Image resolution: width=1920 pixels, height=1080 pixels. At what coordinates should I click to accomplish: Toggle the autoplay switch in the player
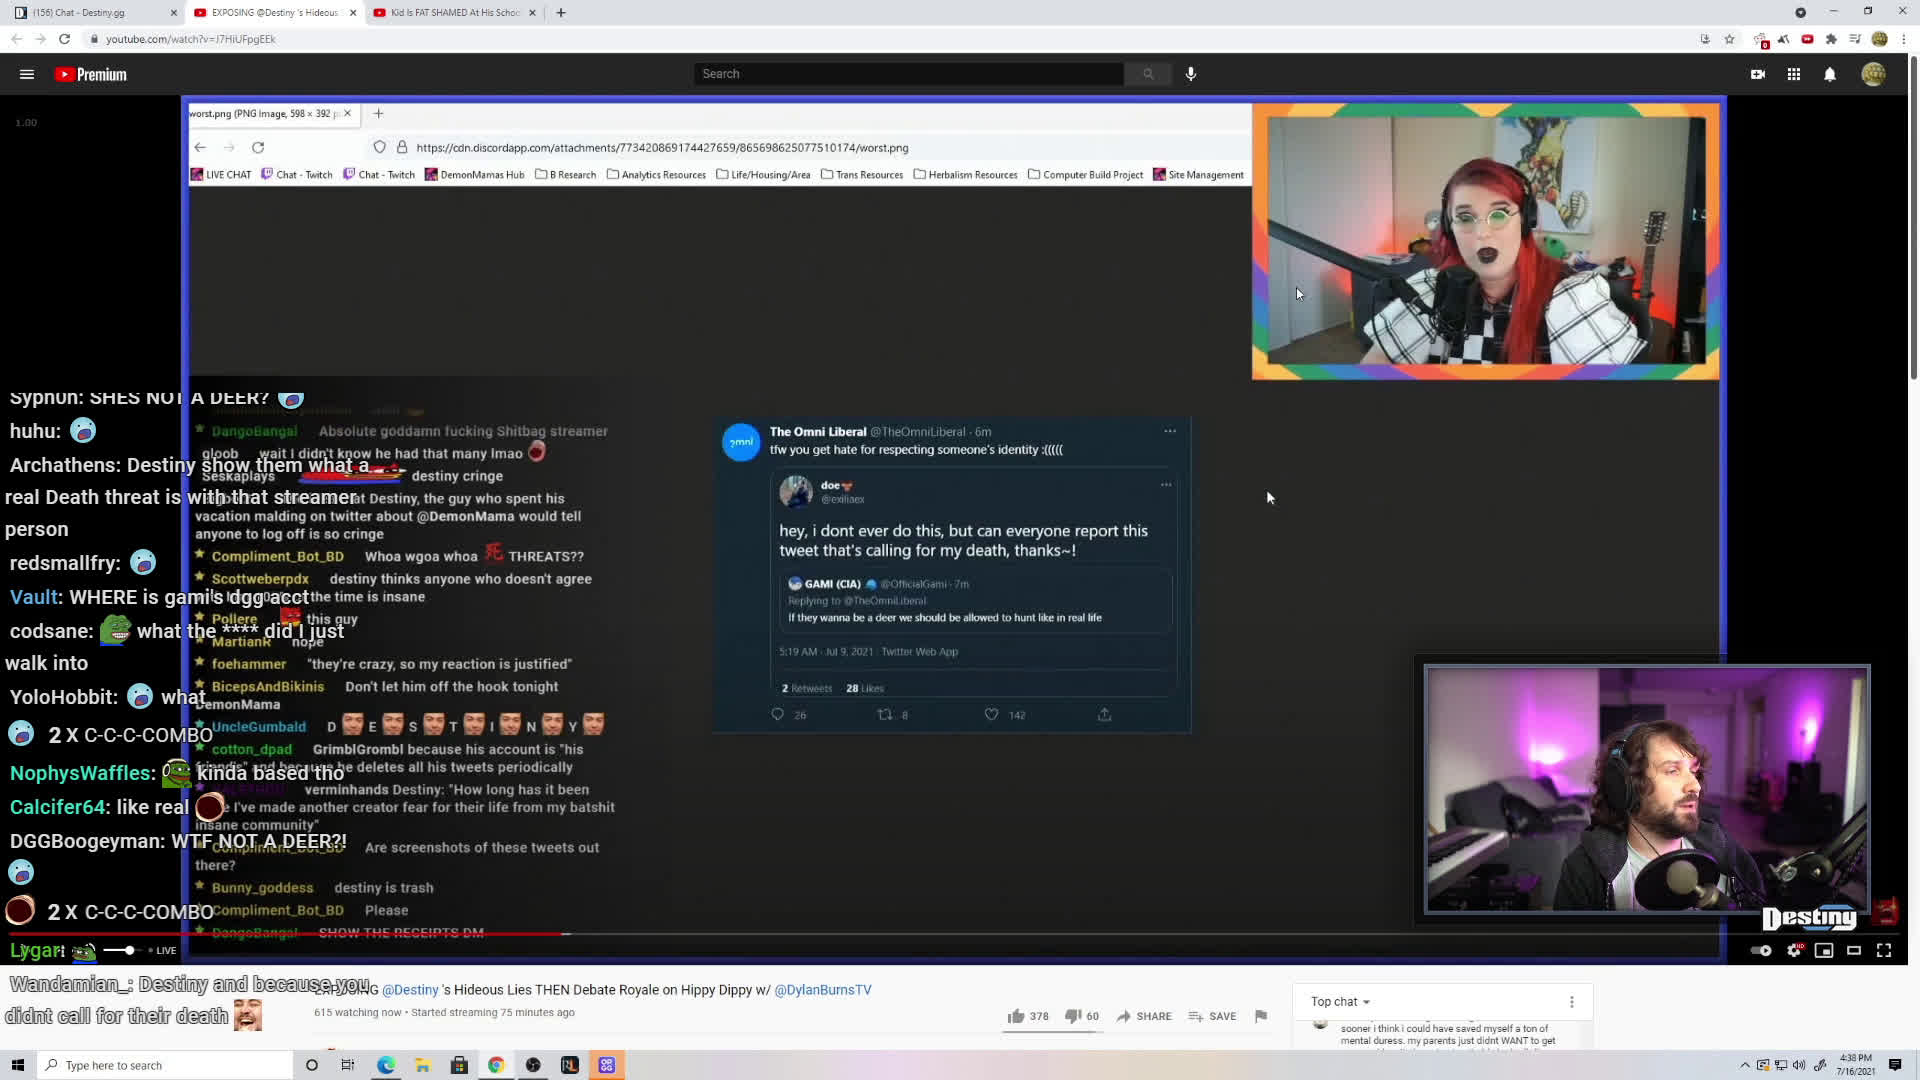pyautogui.click(x=1761, y=950)
